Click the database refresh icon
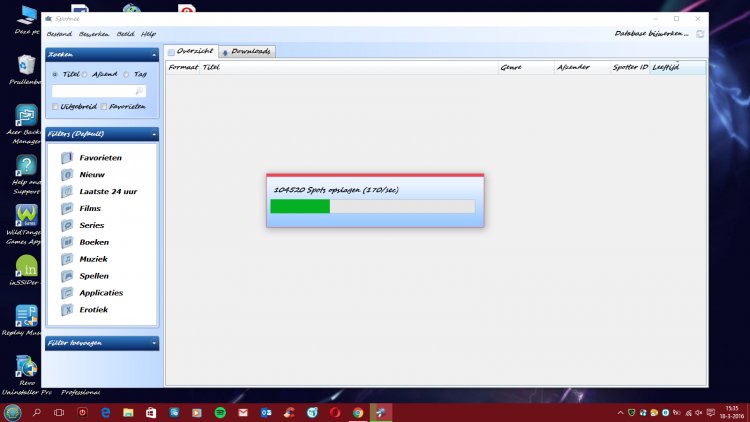The height and width of the screenshot is (422, 750). coord(699,34)
